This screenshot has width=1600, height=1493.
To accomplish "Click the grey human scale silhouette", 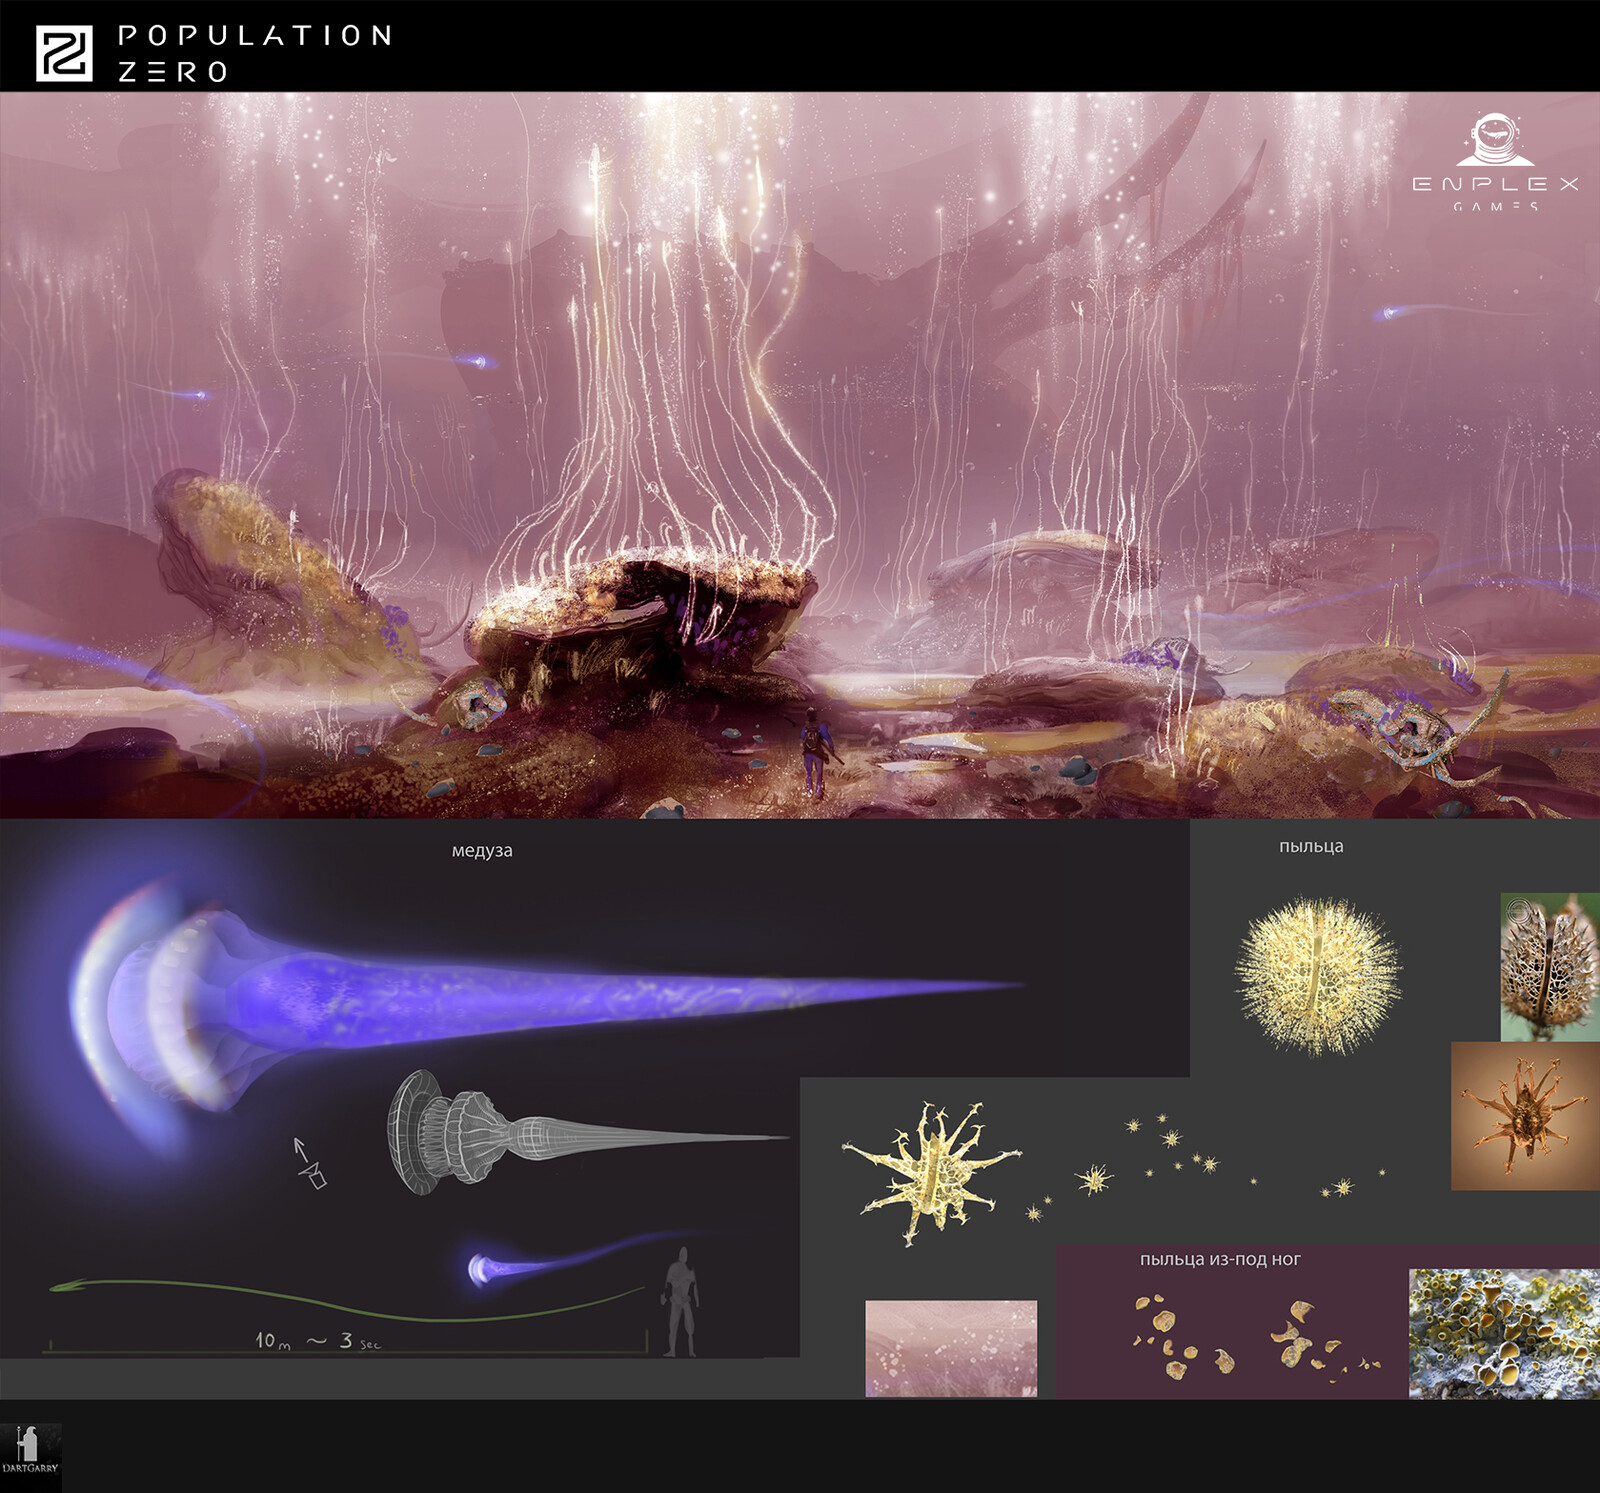I will 681,1301.
